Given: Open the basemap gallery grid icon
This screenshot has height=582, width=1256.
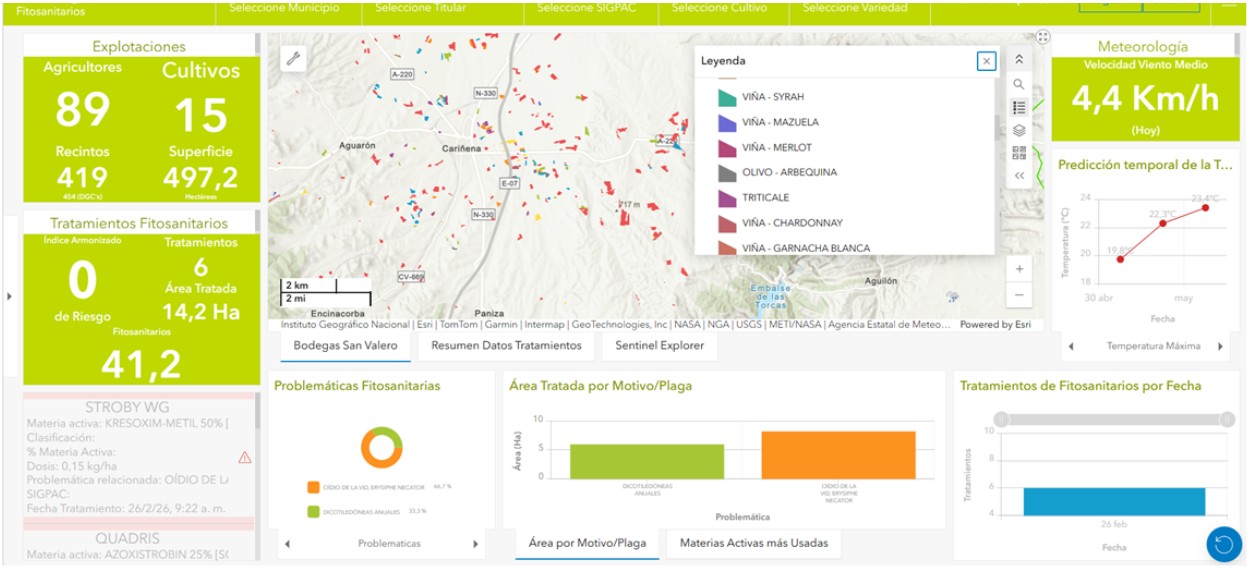Looking at the screenshot, I should [x=1019, y=153].
